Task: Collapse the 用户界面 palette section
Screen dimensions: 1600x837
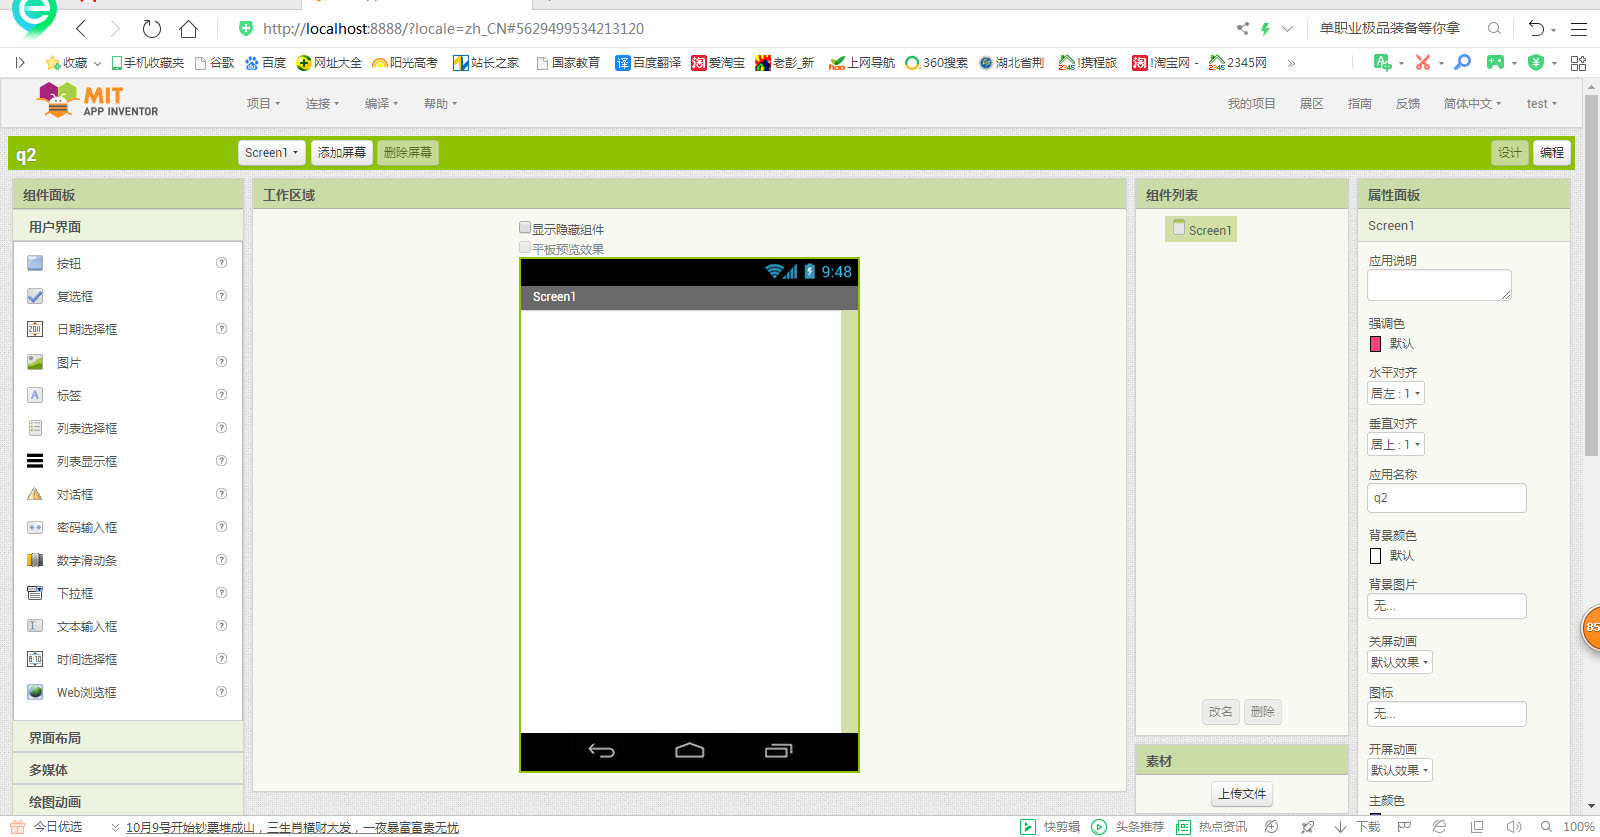Action: (x=128, y=227)
